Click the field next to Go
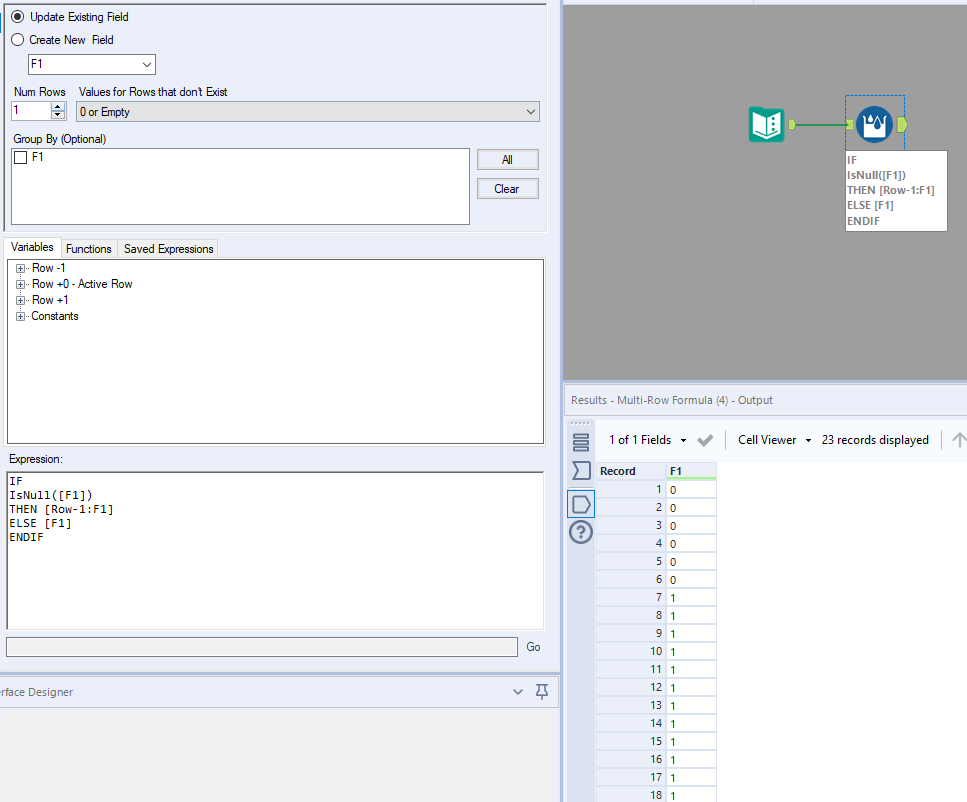Screen dimensions: 967x802 tap(261, 647)
